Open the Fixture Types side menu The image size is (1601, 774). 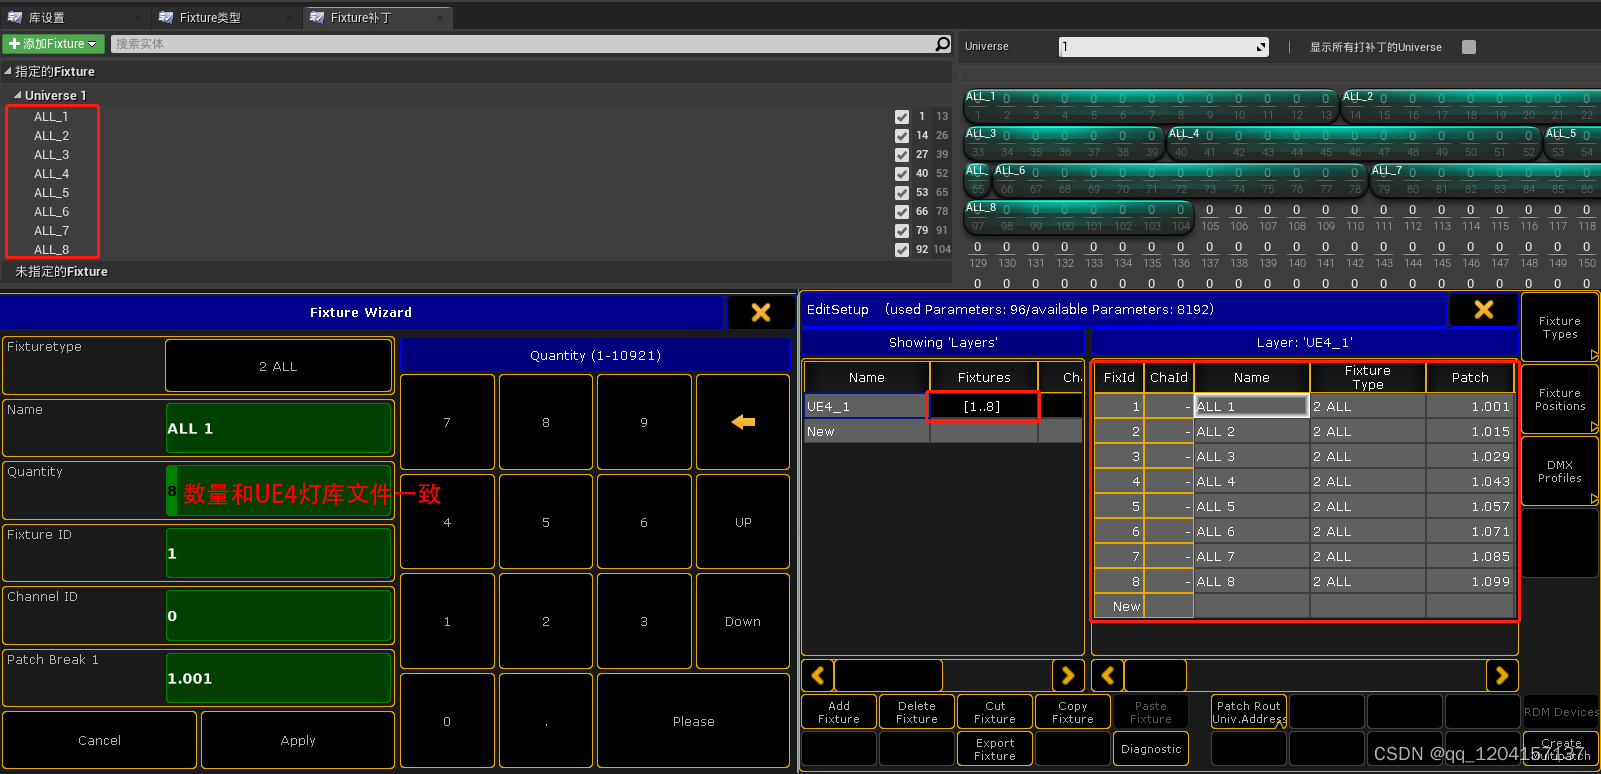point(1559,327)
